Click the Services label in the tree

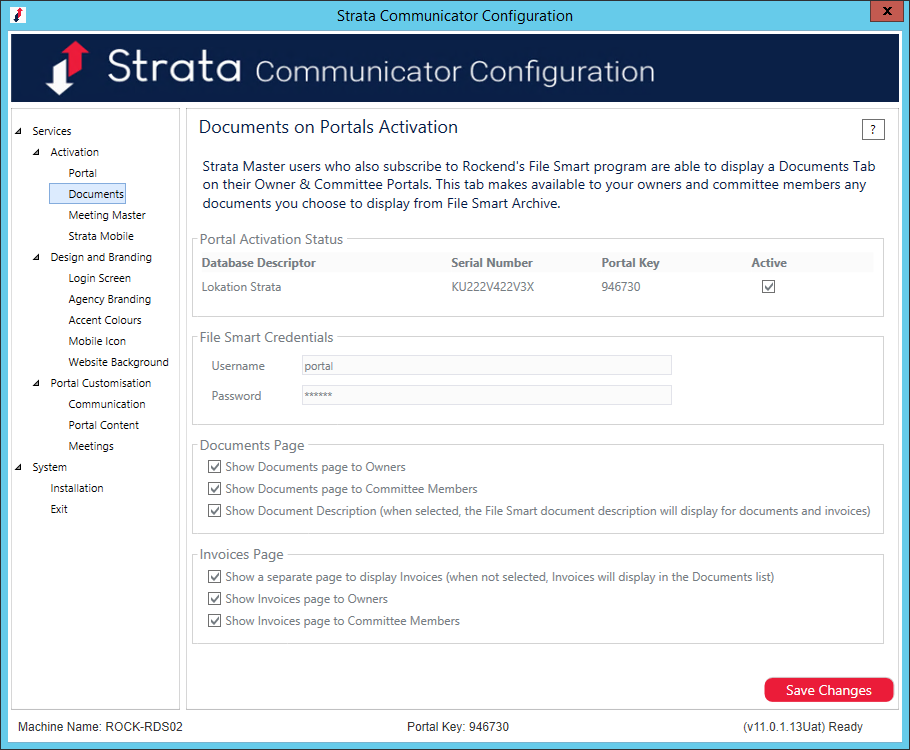click(52, 131)
